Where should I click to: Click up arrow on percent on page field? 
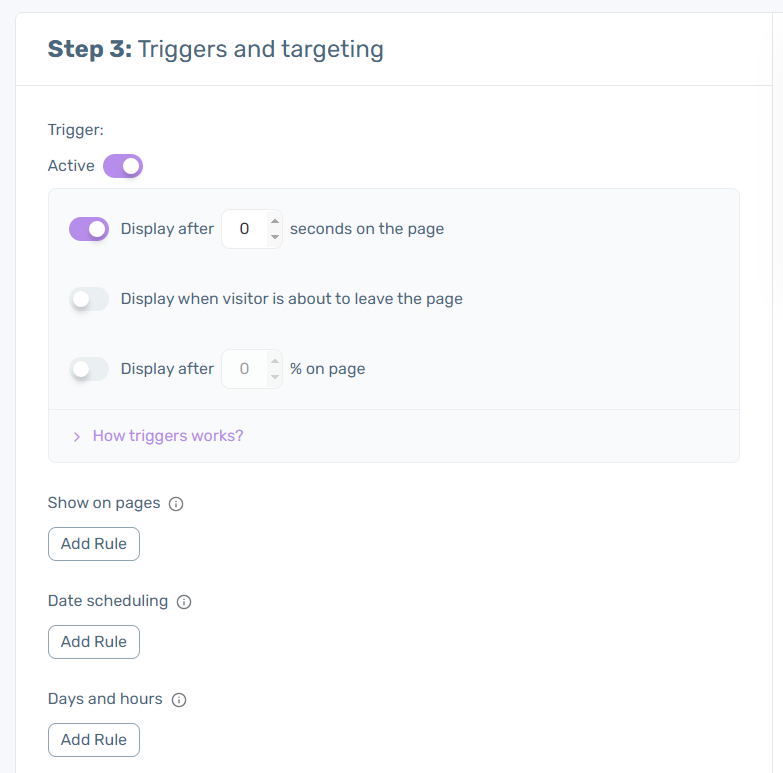pyautogui.click(x=275, y=361)
